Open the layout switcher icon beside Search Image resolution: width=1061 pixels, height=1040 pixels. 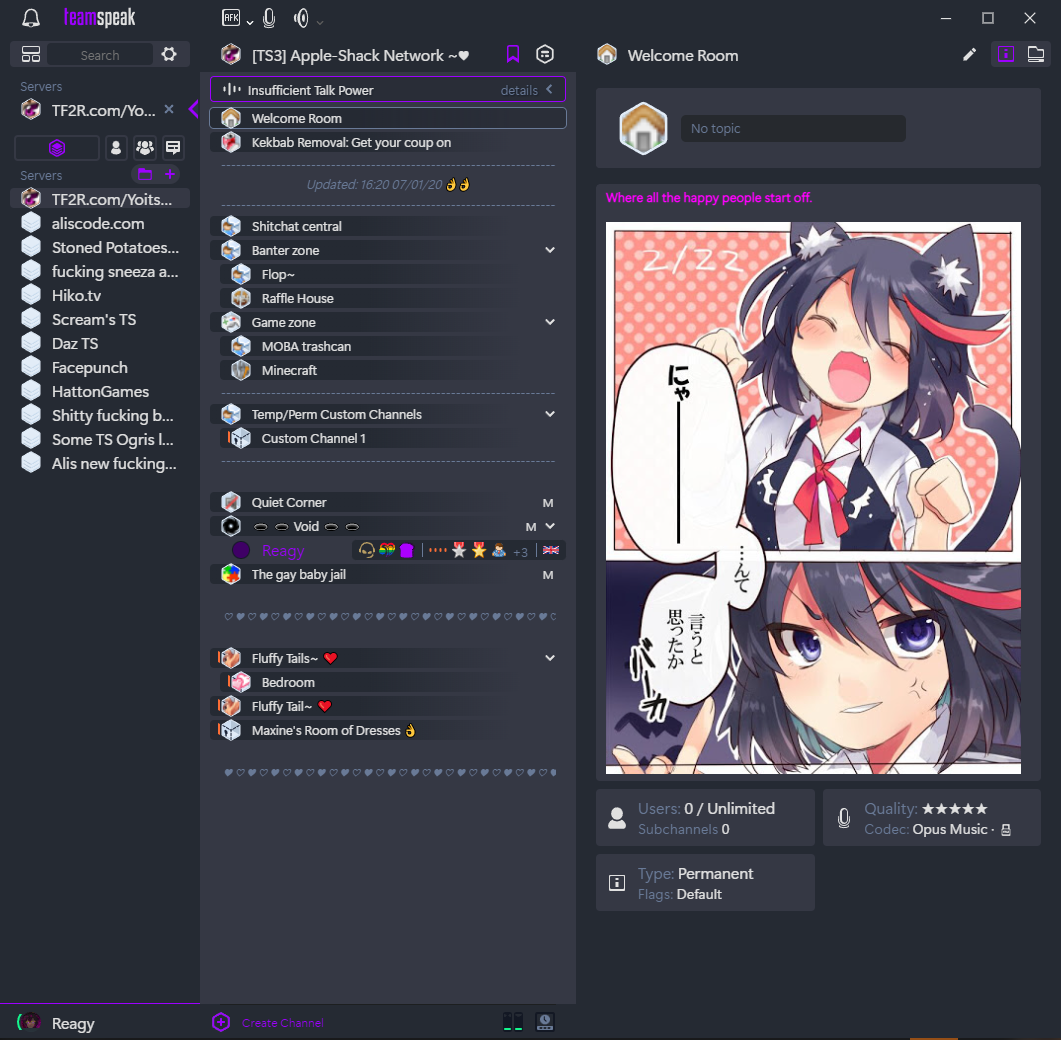[31, 54]
